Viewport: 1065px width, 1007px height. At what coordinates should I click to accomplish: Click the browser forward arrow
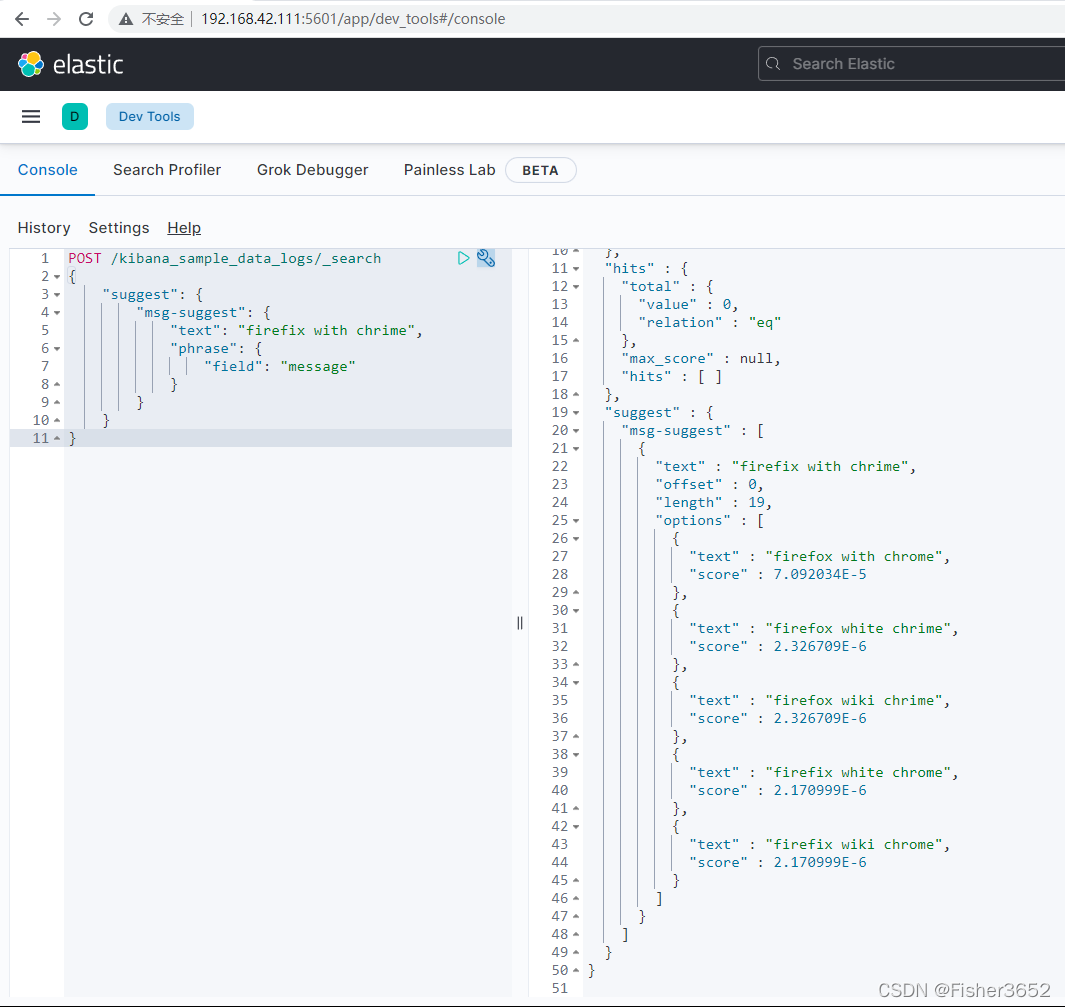[54, 19]
